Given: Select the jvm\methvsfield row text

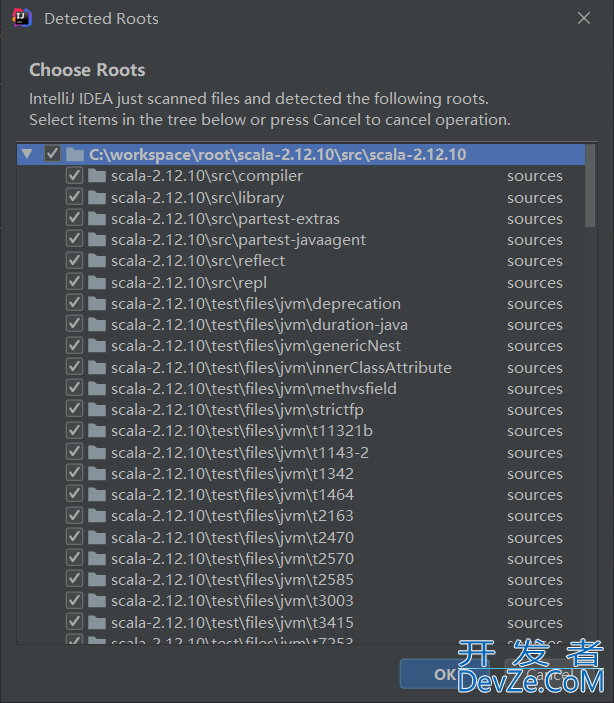Looking at the screenshot, I should [254, 389].
